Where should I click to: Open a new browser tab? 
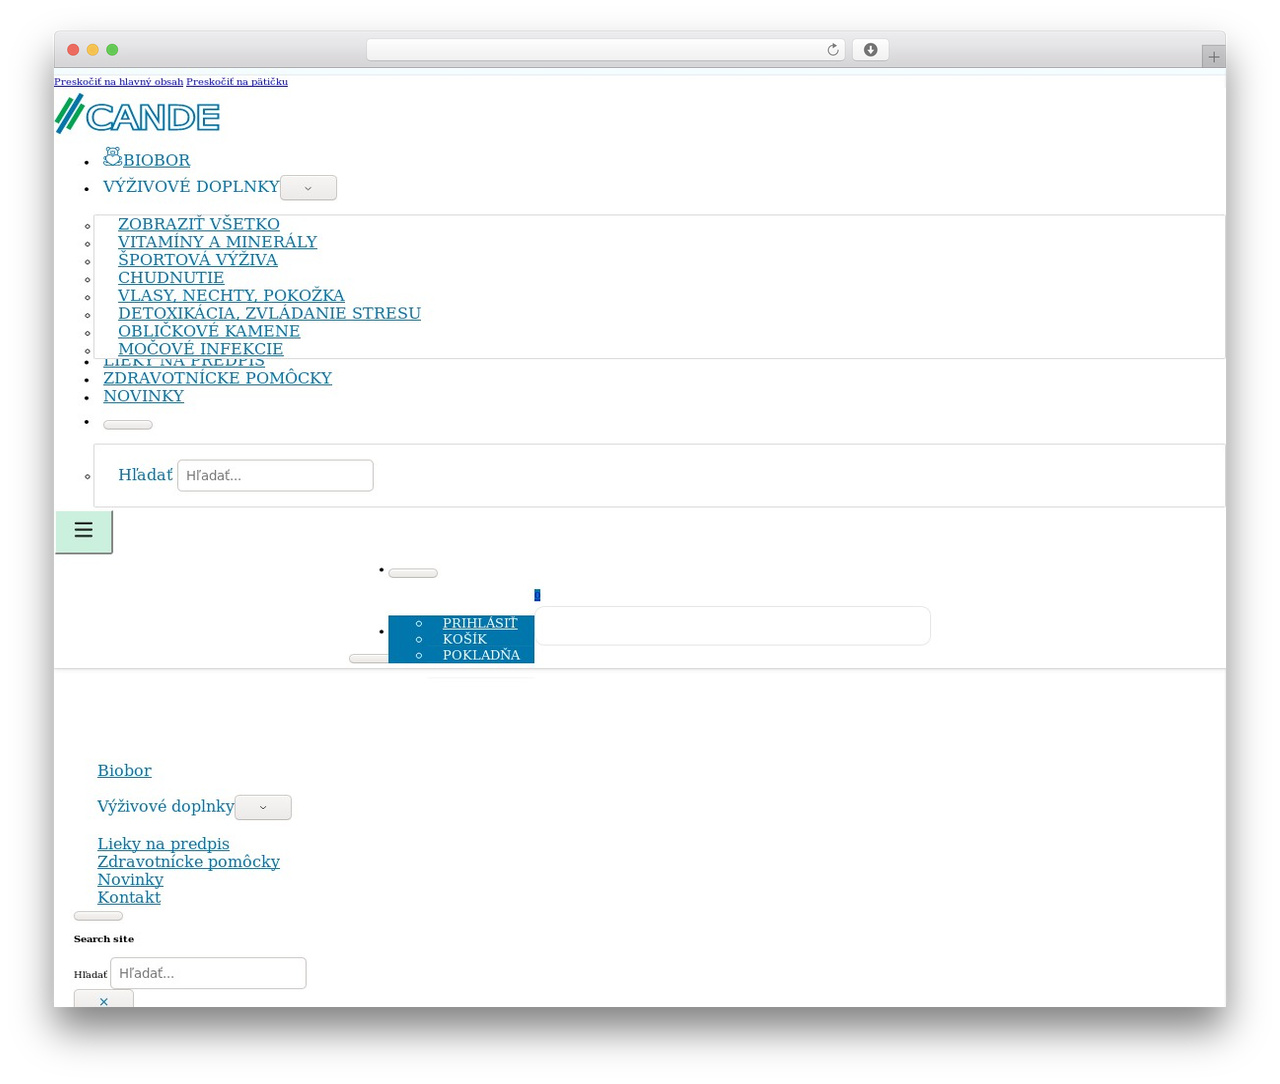tap(1213, 57)
